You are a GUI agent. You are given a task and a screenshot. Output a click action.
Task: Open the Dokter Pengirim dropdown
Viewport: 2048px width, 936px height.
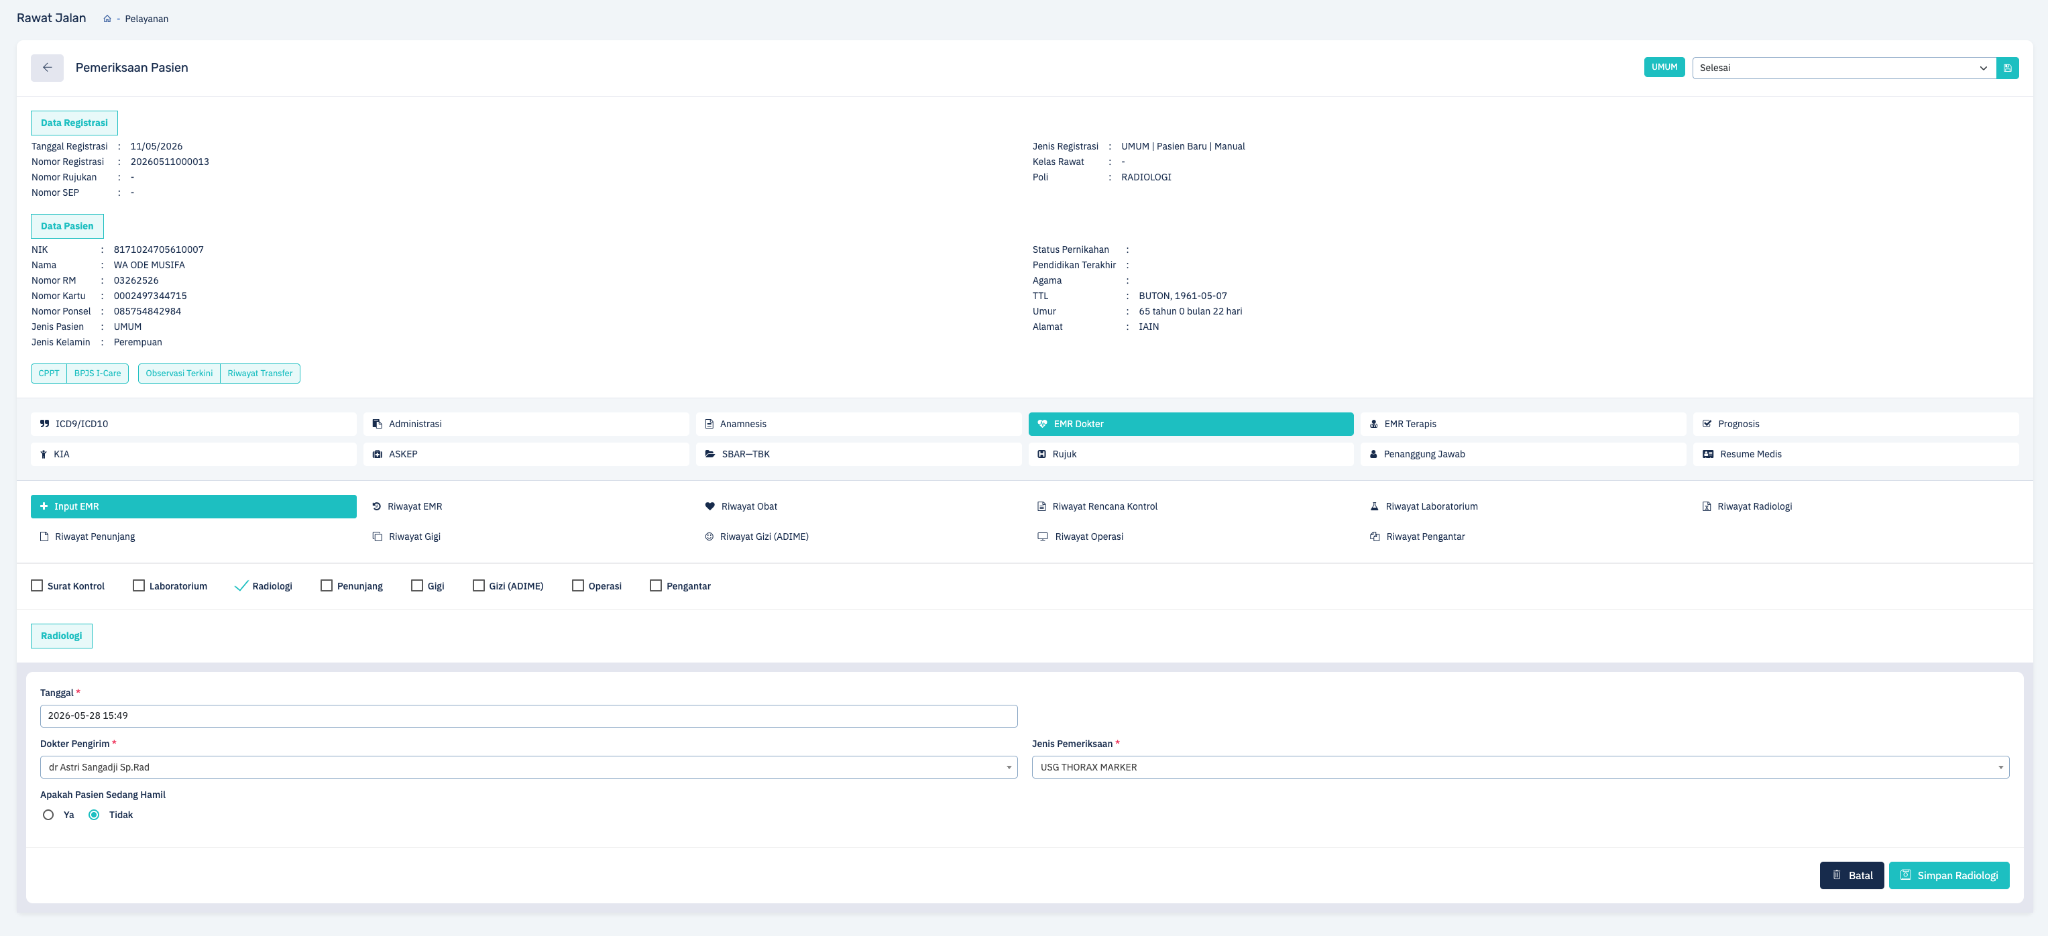point(529,768)
